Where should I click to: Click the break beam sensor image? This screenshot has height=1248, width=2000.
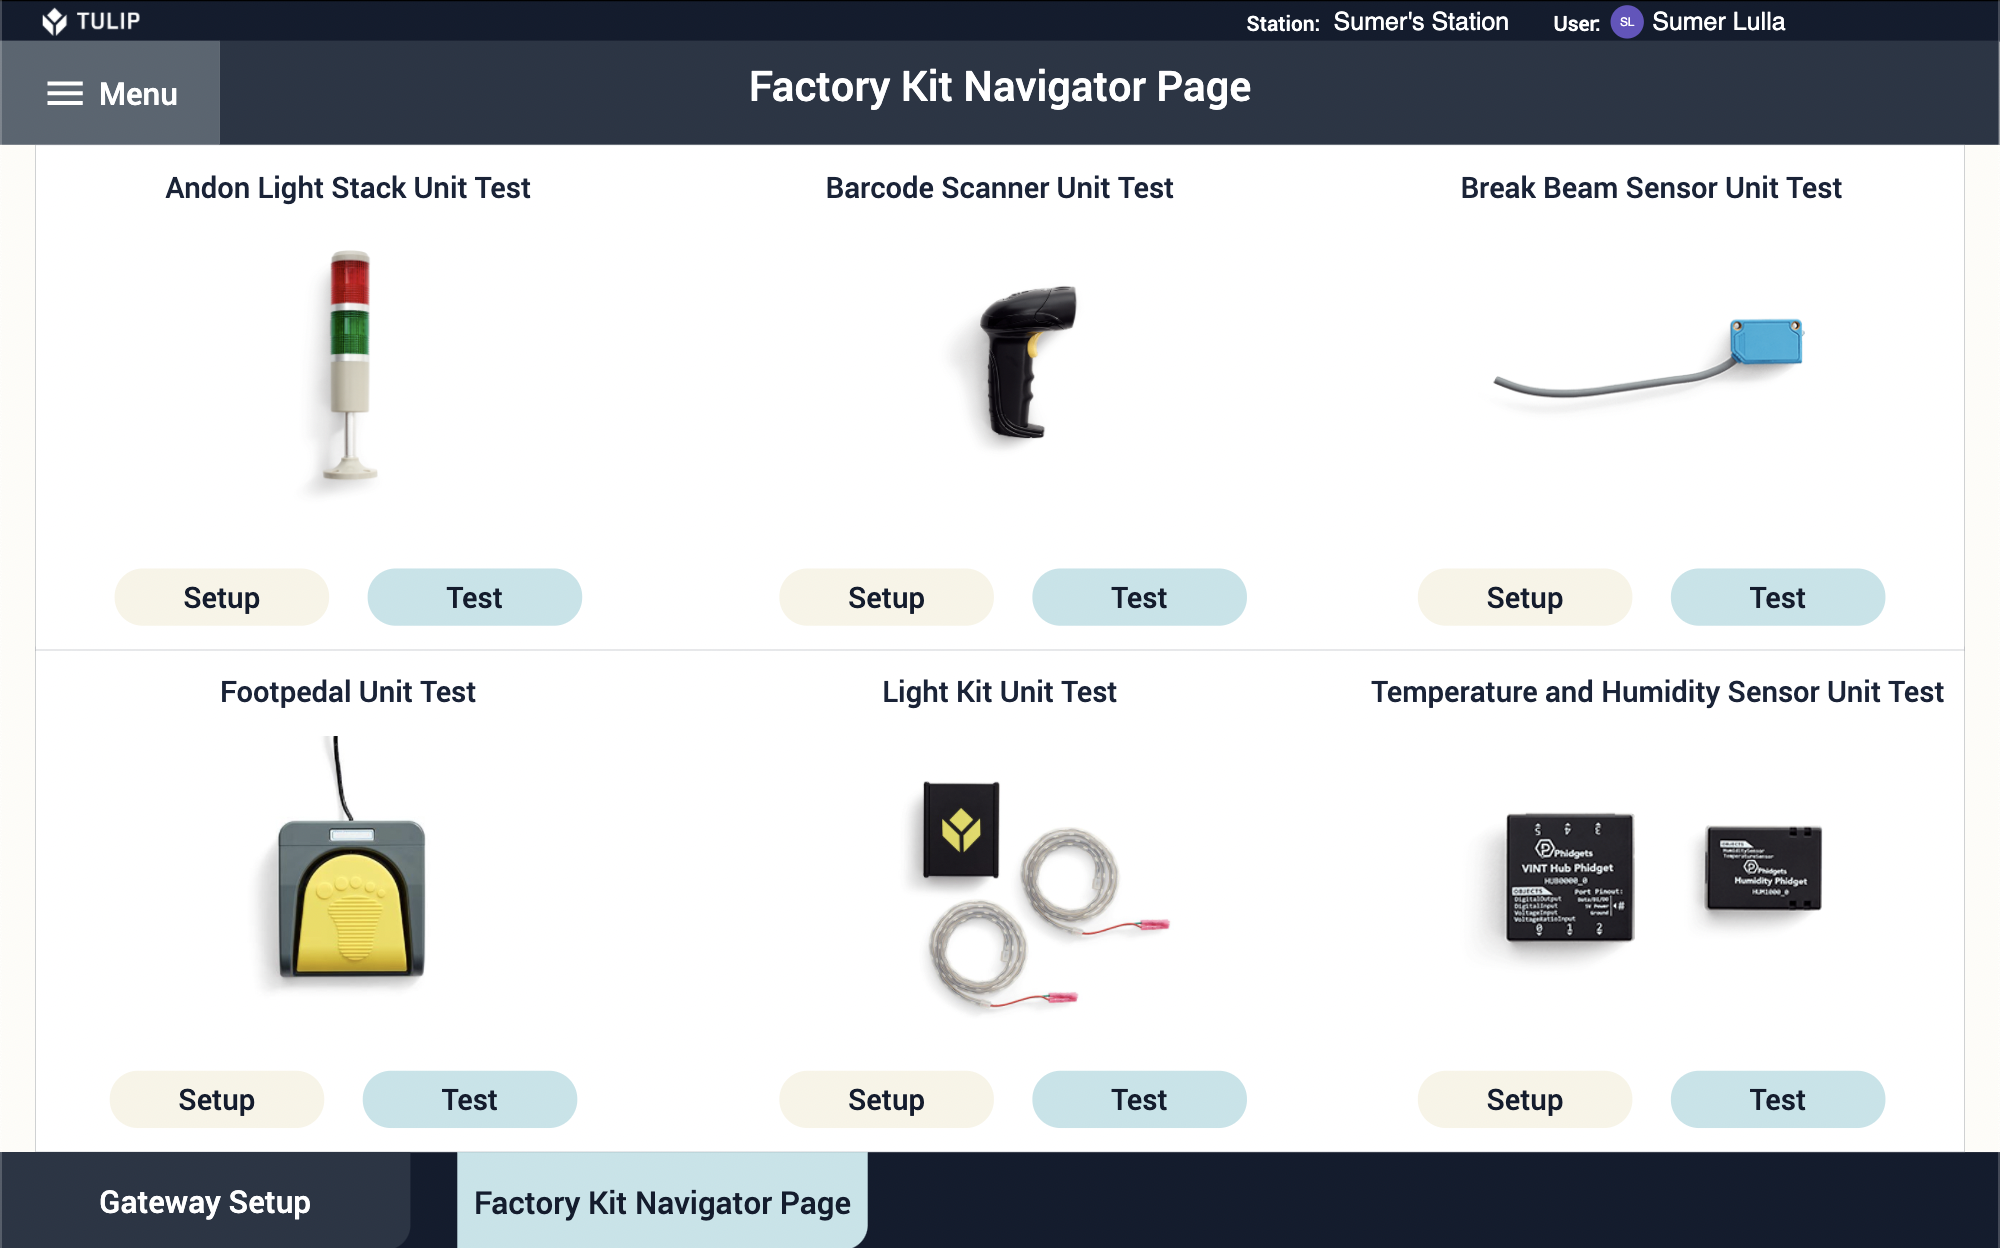(1648, 358)
